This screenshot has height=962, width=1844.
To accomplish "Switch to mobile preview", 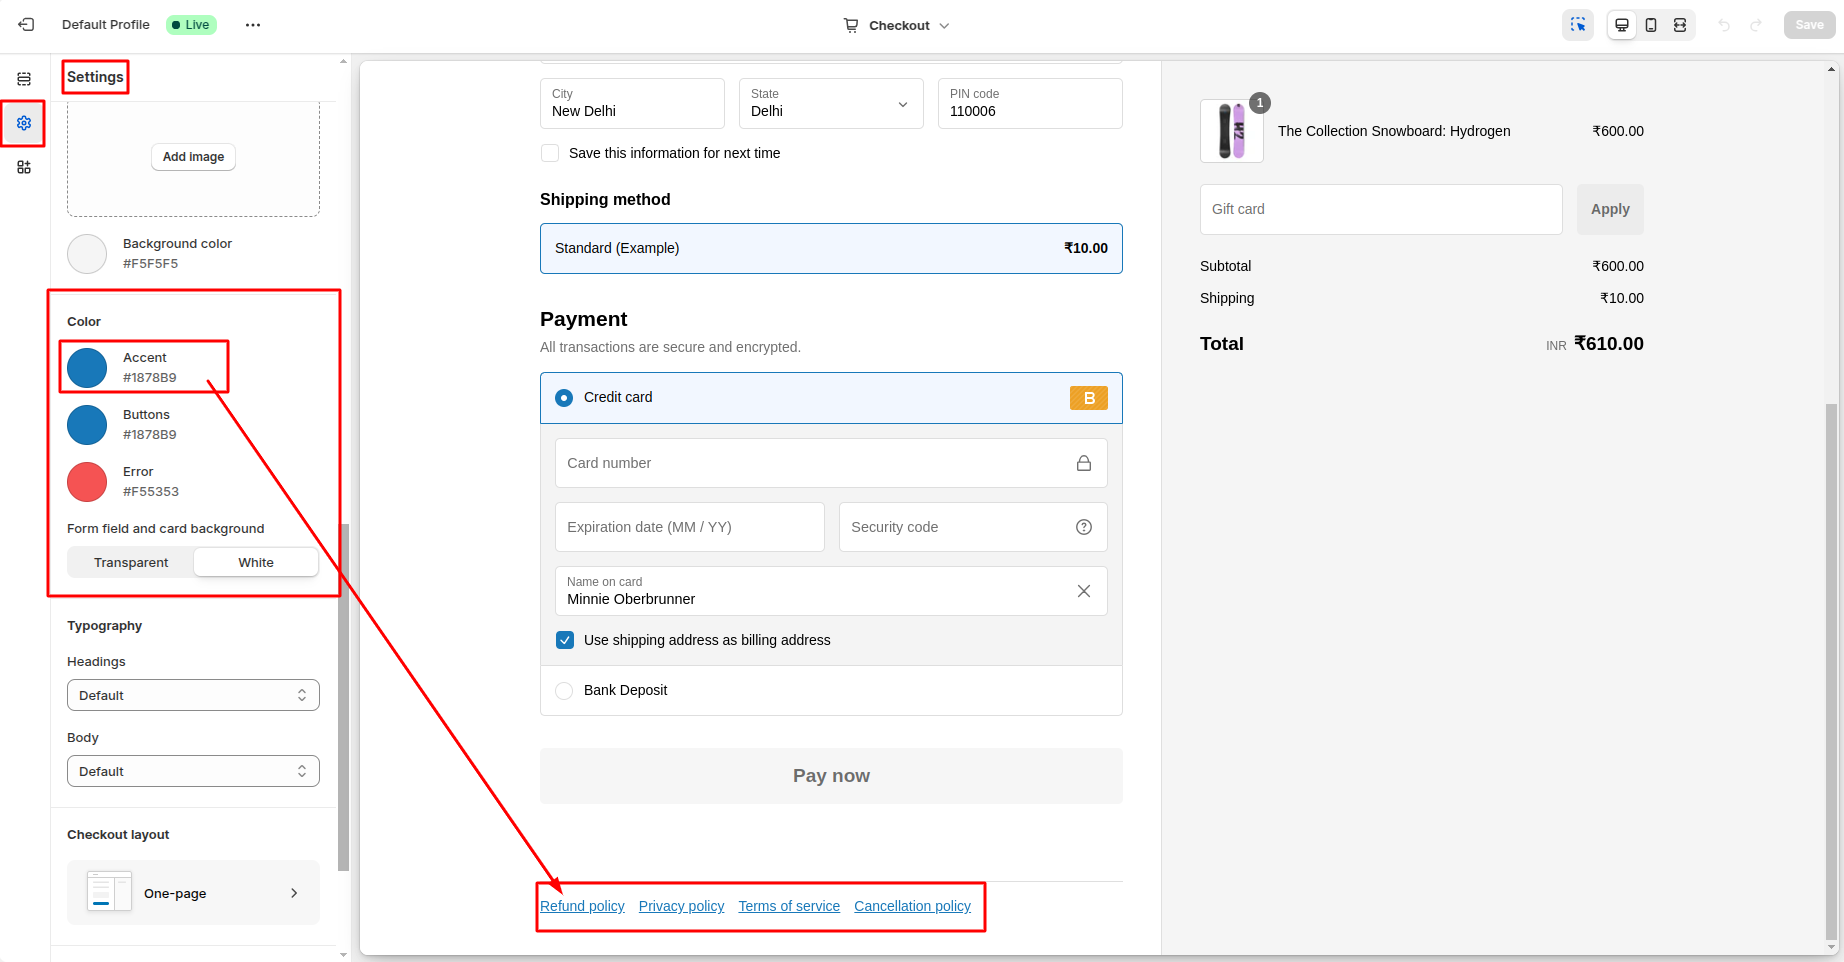I will coord(1651,25).
